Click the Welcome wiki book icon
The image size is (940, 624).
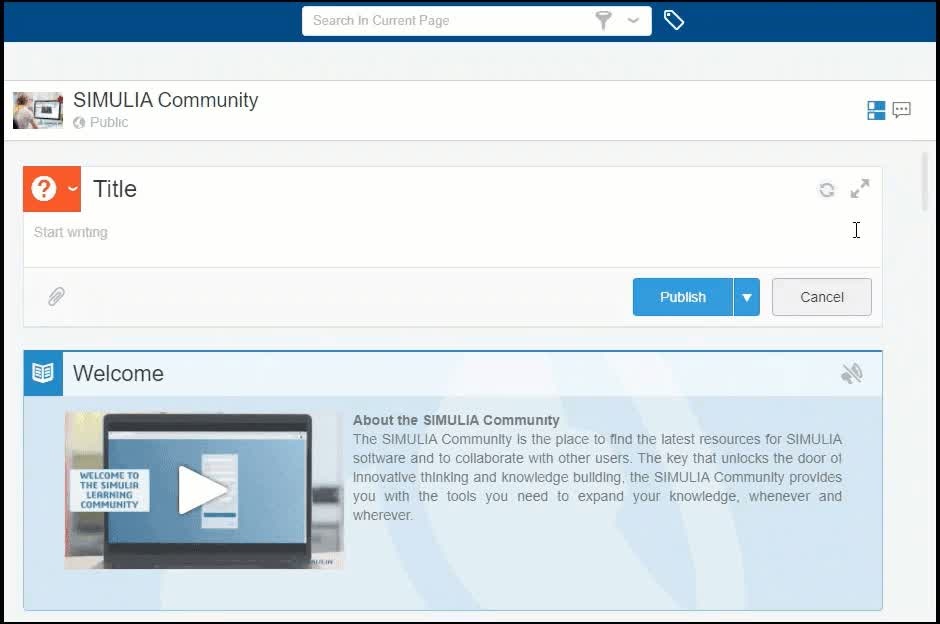pyautogui.click(x=43, y=373)
